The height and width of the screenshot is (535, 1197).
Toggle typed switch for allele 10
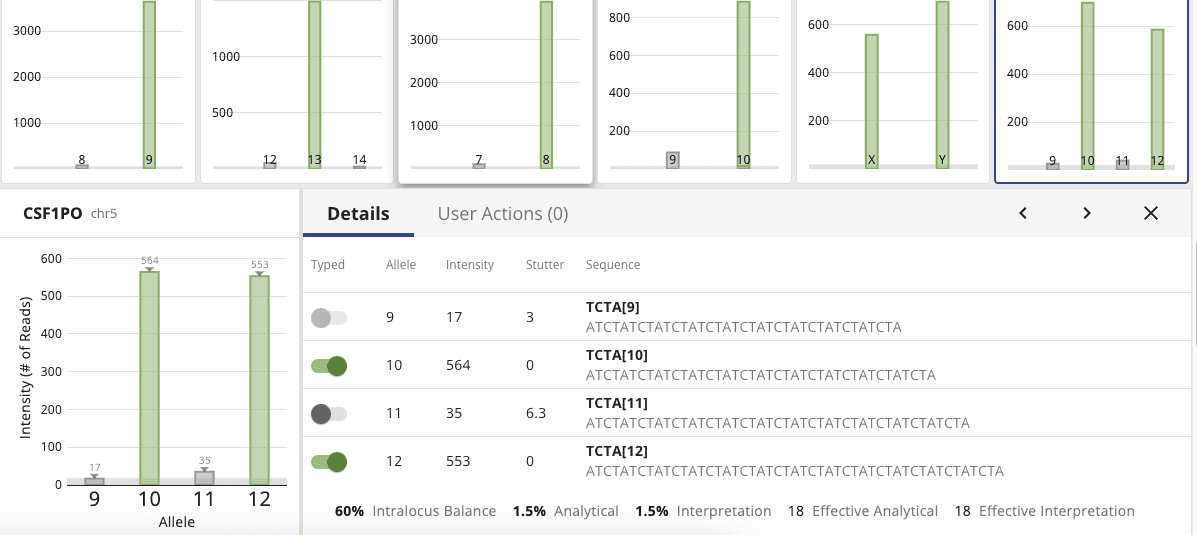(329, 366)
